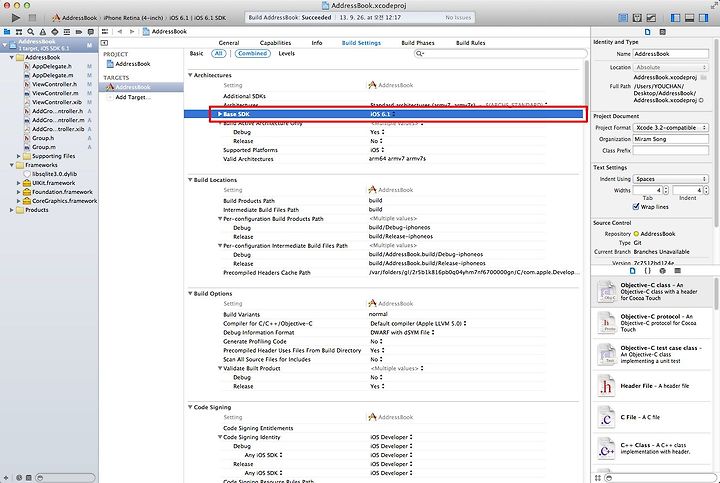
Task: Switch to the Capabilities tab
Action: pyautogui.click(x=276, y=43)
